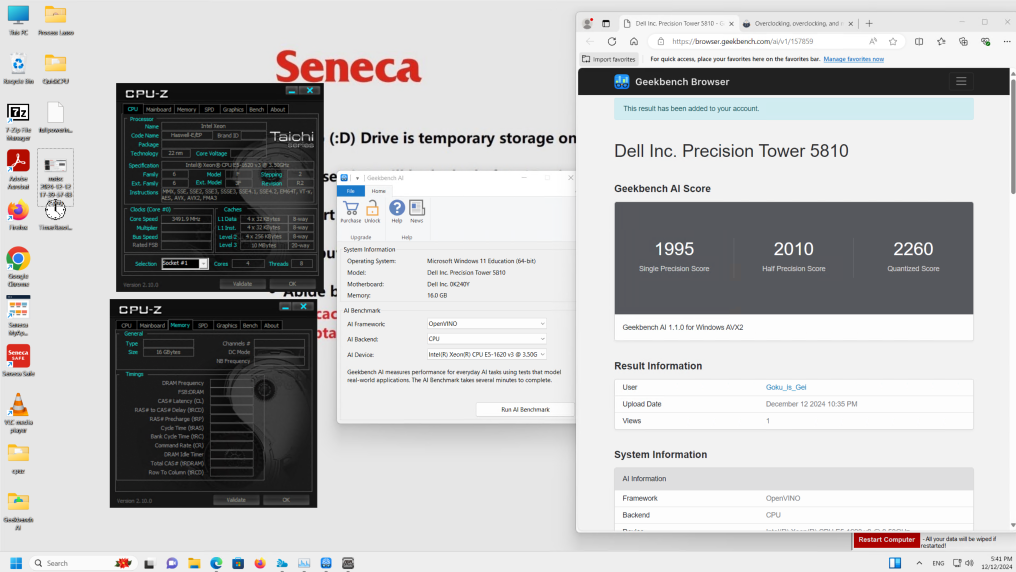This screenshot has width=1016, height=572.
Task: Click Purchase icon in Geekbench AI ribbon
Action: pyautogui.click(x=351, y=212)
